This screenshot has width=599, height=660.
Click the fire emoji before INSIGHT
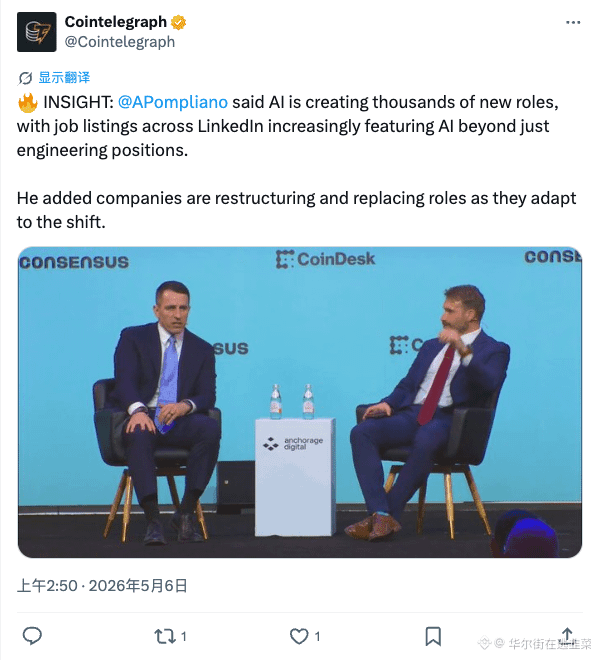click(28, 103)
